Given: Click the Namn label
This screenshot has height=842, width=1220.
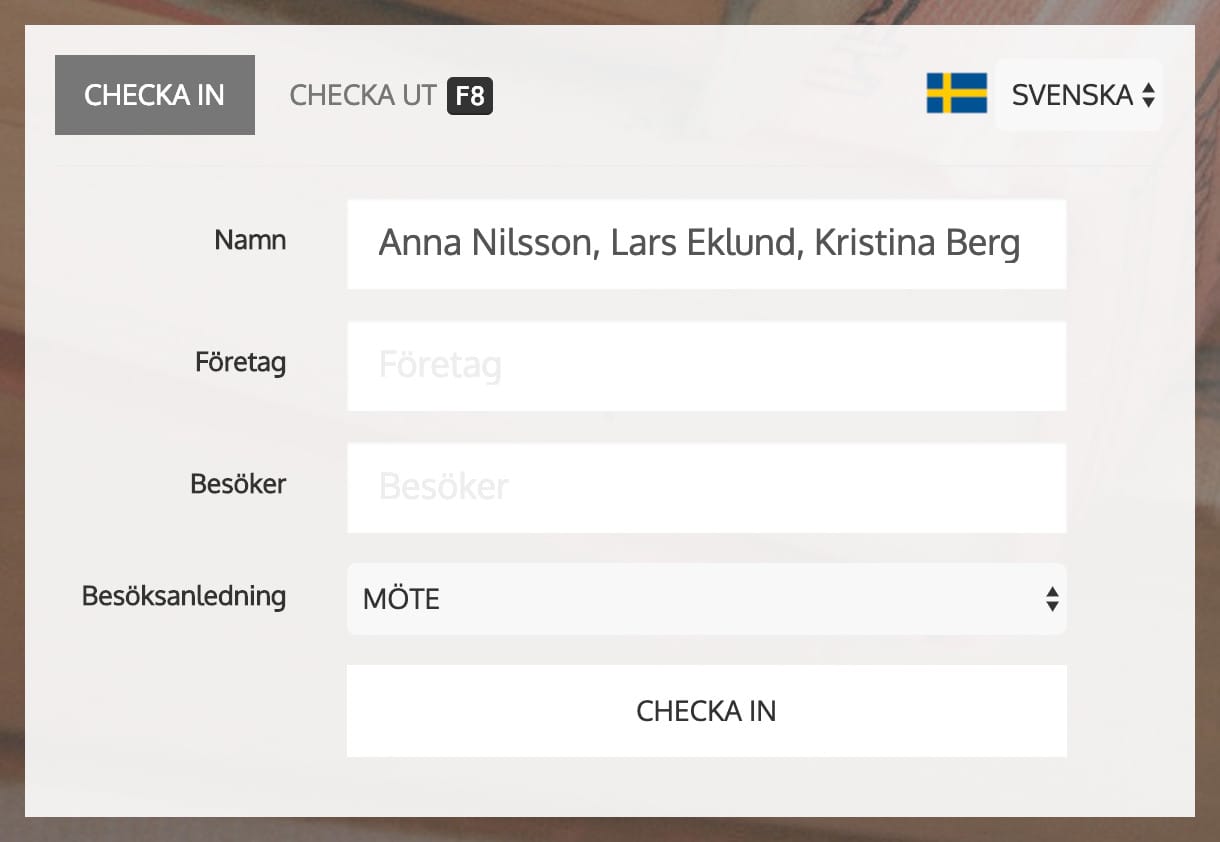Looking at the screenshot, I should tap(250, 241).
